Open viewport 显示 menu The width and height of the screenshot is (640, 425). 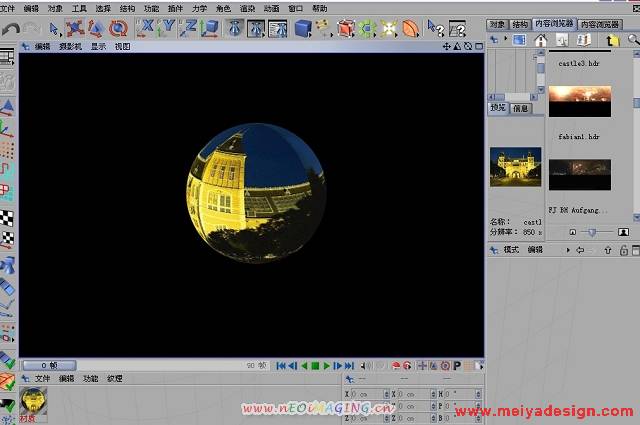[x=98, y=47]
